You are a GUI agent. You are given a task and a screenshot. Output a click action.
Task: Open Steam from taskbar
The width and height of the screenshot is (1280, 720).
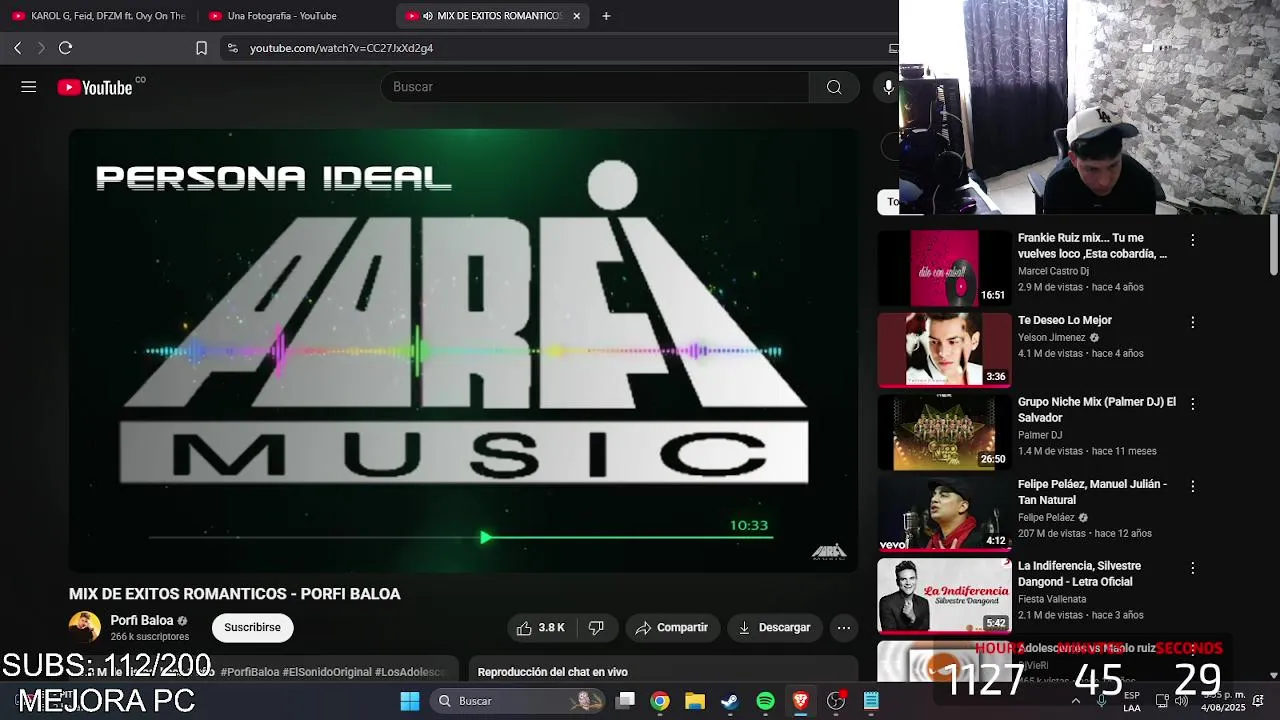[730, 701]
